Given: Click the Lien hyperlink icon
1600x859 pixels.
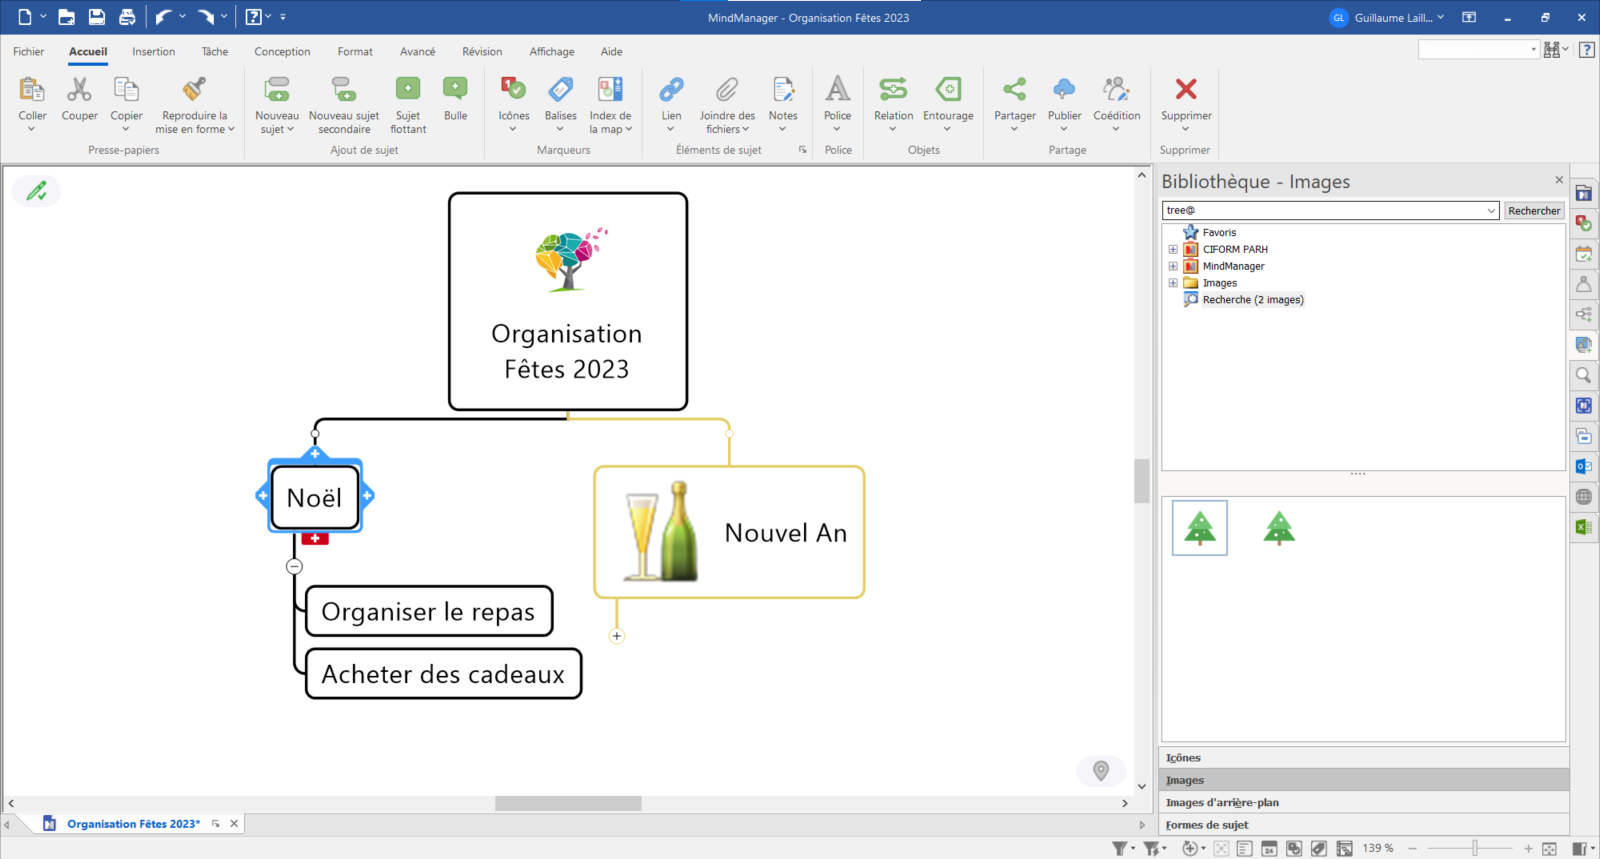Looking at the screenshot, I should (x=671, y=90).
